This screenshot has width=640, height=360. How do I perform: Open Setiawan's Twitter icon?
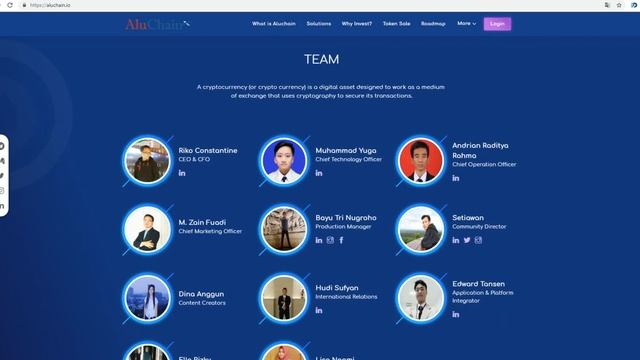[x=467, y=240]
